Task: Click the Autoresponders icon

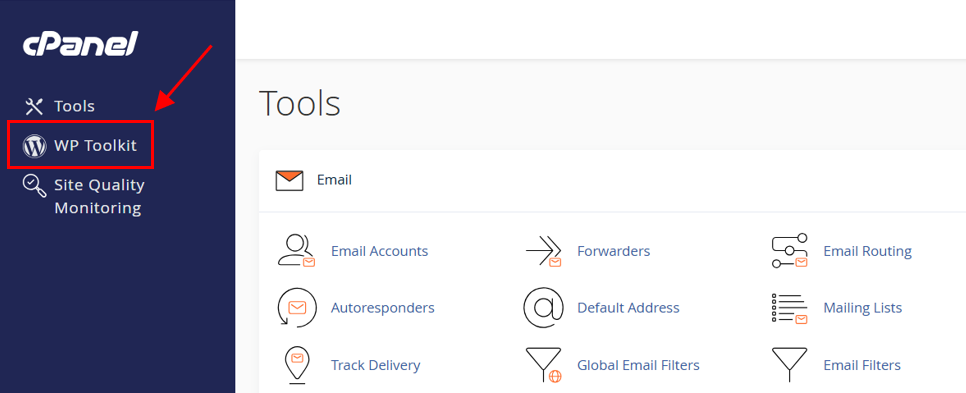Action: pos(297,307)
